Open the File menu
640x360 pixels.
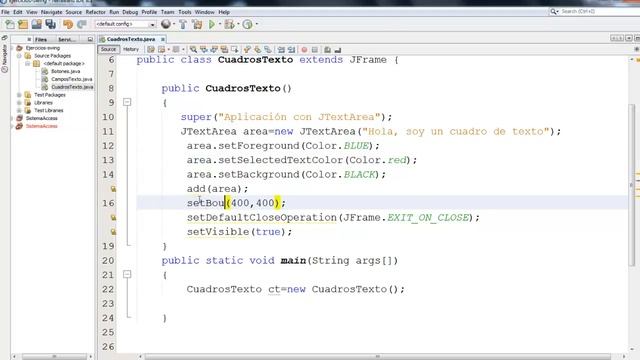click(5, 12)
